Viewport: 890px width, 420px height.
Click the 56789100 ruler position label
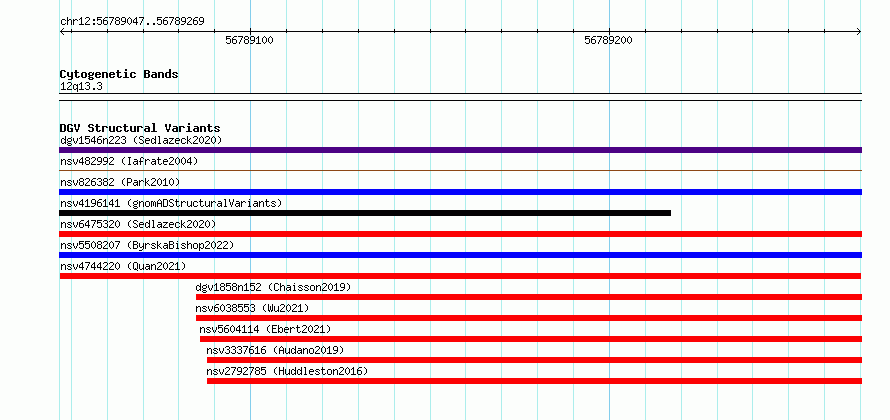click(x=250, y=40)
